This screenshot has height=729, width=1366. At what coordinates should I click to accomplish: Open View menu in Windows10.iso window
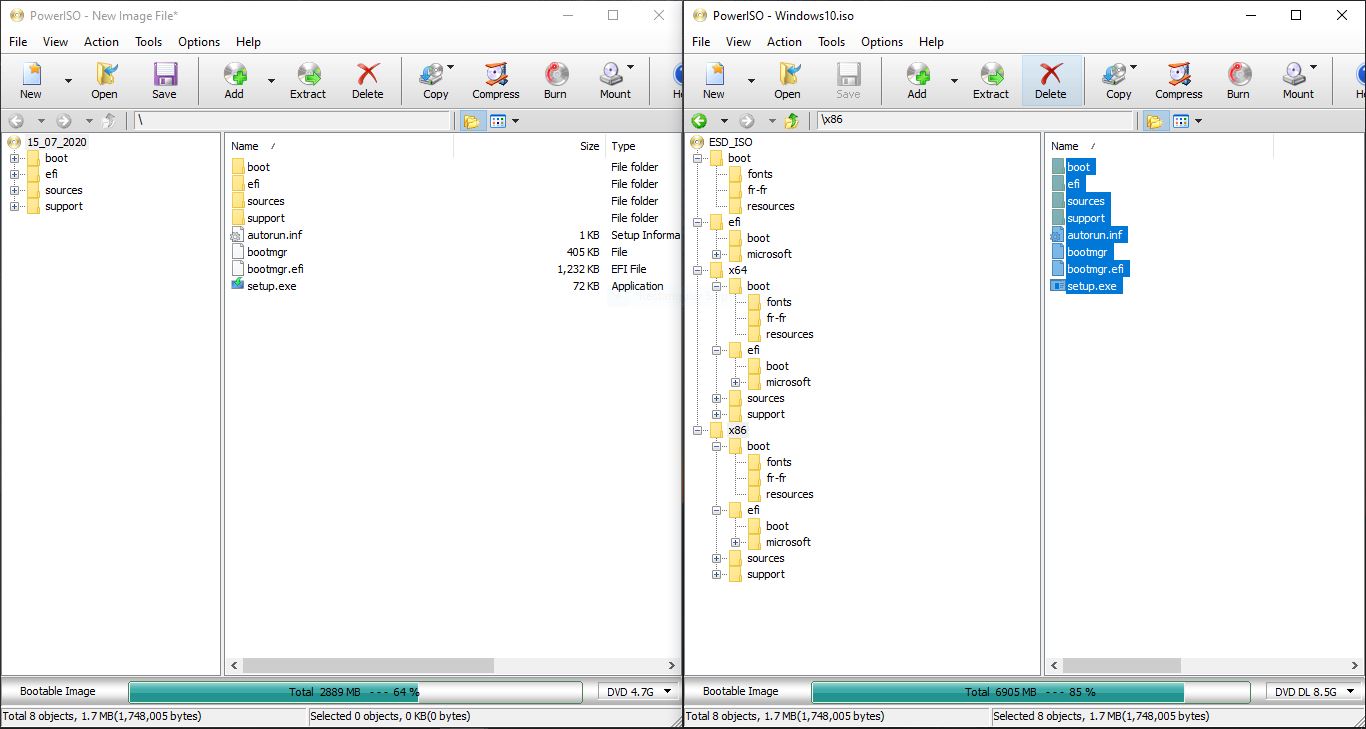pos(738,42)
